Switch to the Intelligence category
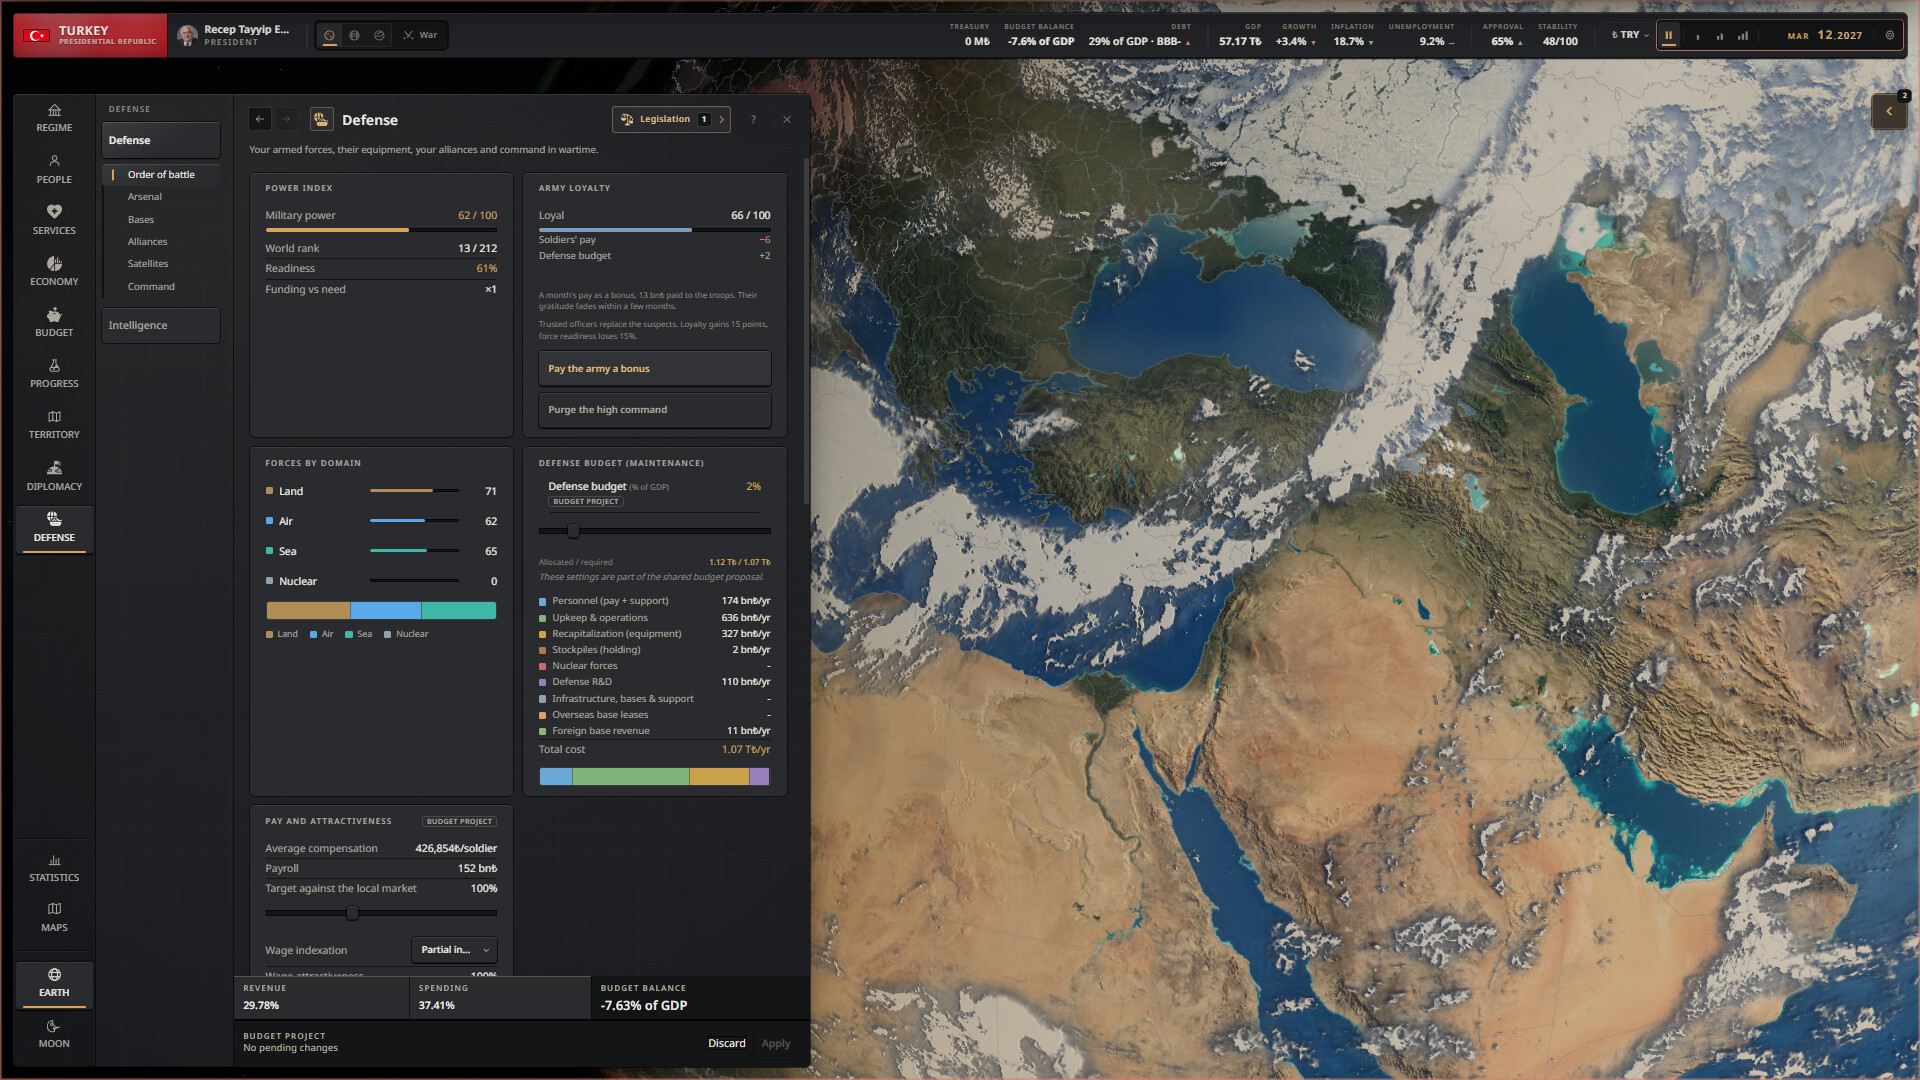Image resolution: width=1920 pixels, height=1080 pixels. click(161, 326)
